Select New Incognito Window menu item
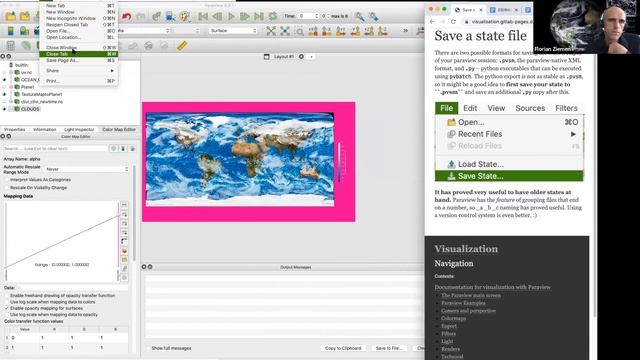The height and width of the screenshot is (360, 640). 79,18
